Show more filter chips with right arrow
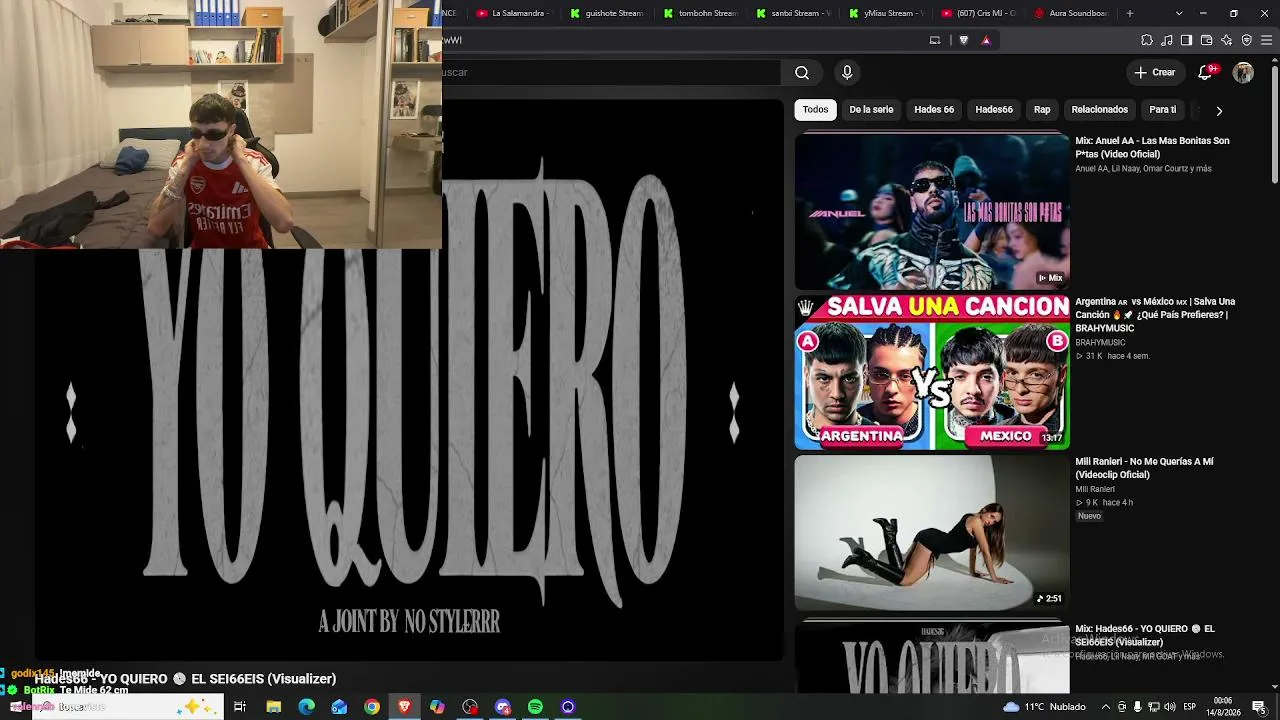This screenshot has width=1280, height=720. (1219, 110)
